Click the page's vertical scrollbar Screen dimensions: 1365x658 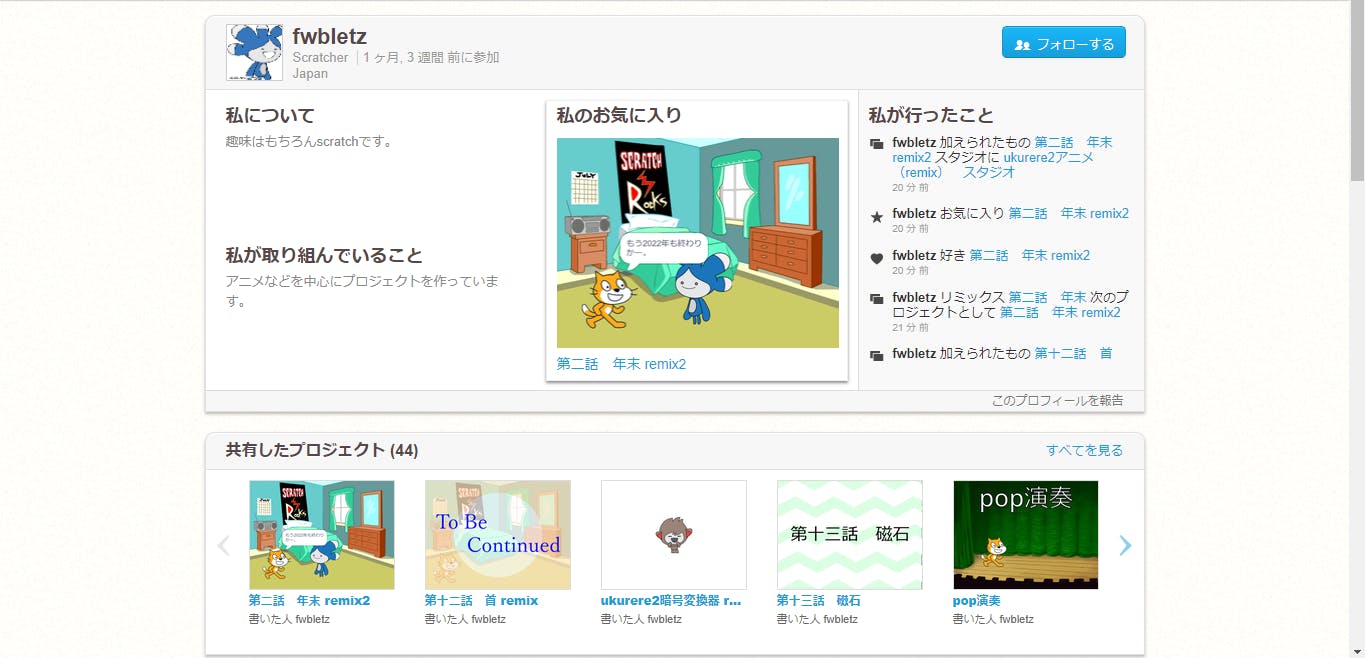pos(1356,100)
